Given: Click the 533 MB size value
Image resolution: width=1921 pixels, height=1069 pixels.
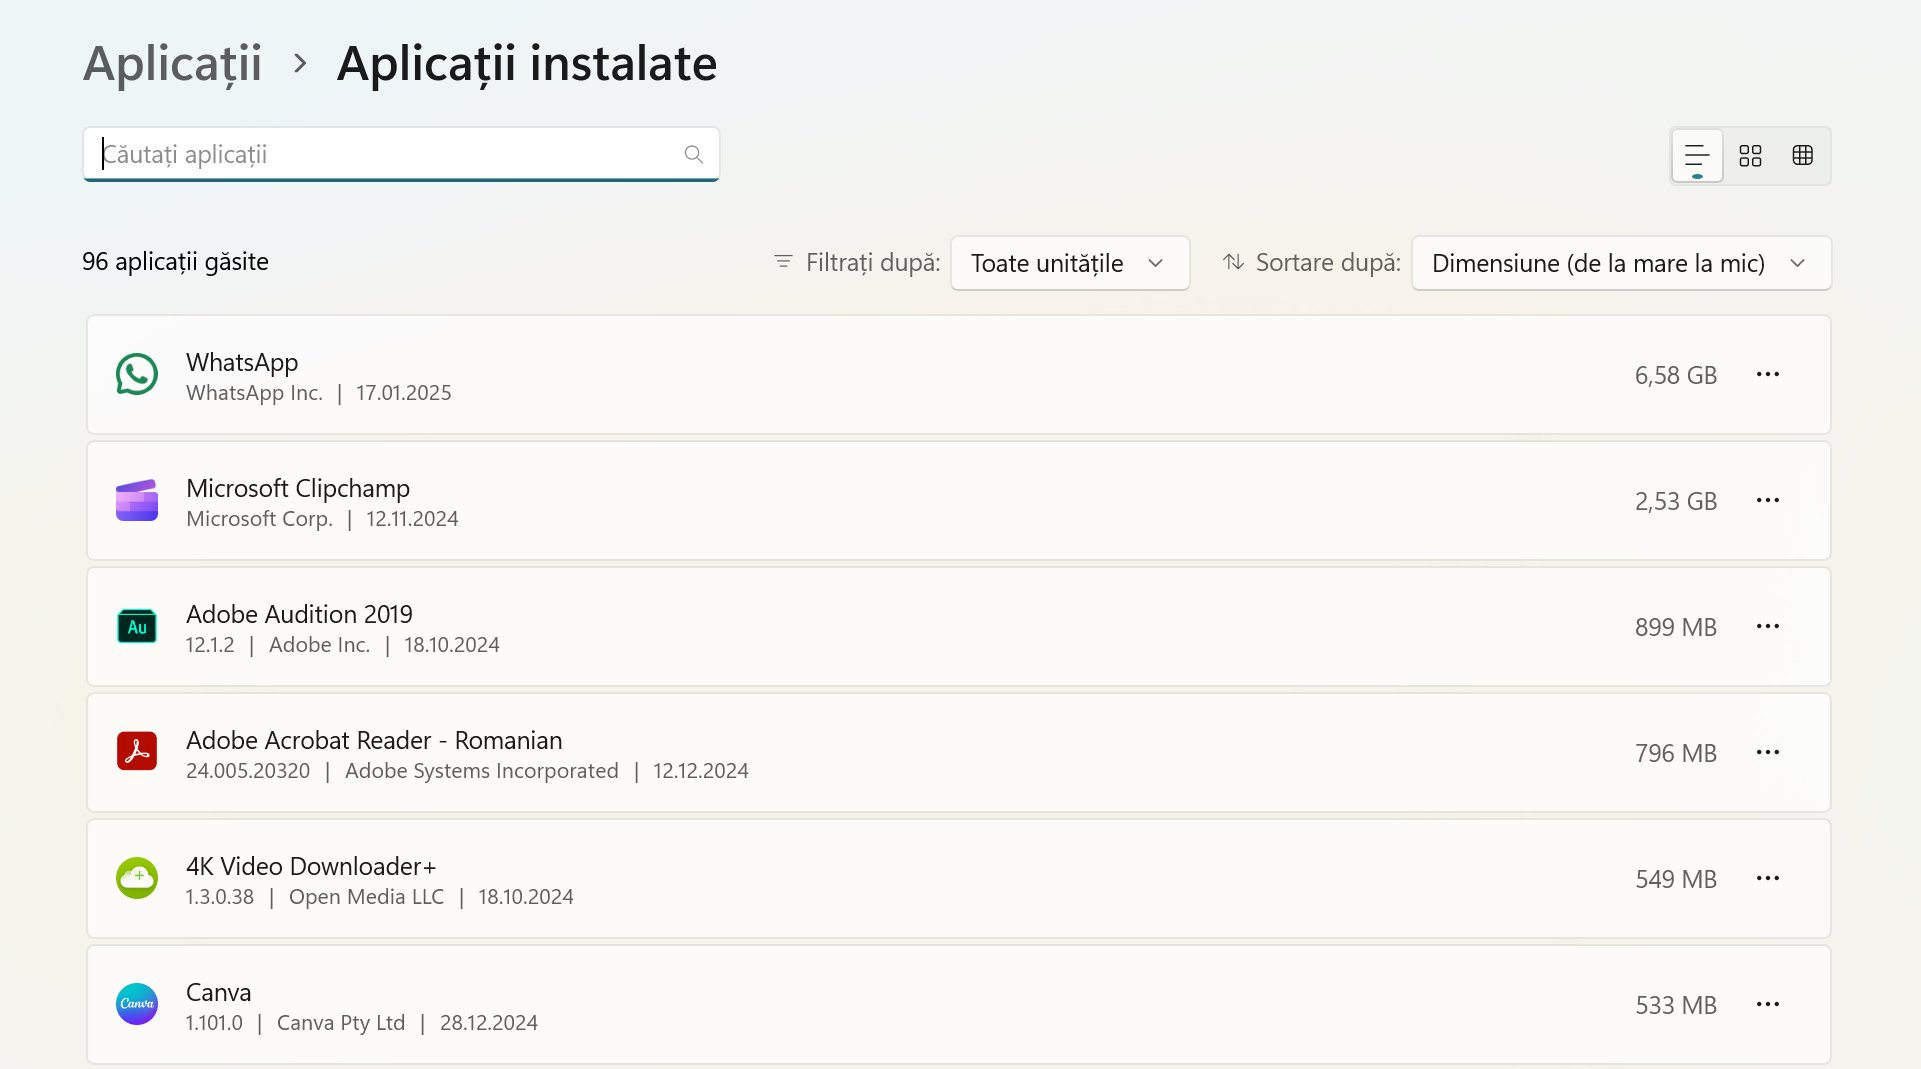Looking at the screenshot, I should click(x=1676, y=1005).
